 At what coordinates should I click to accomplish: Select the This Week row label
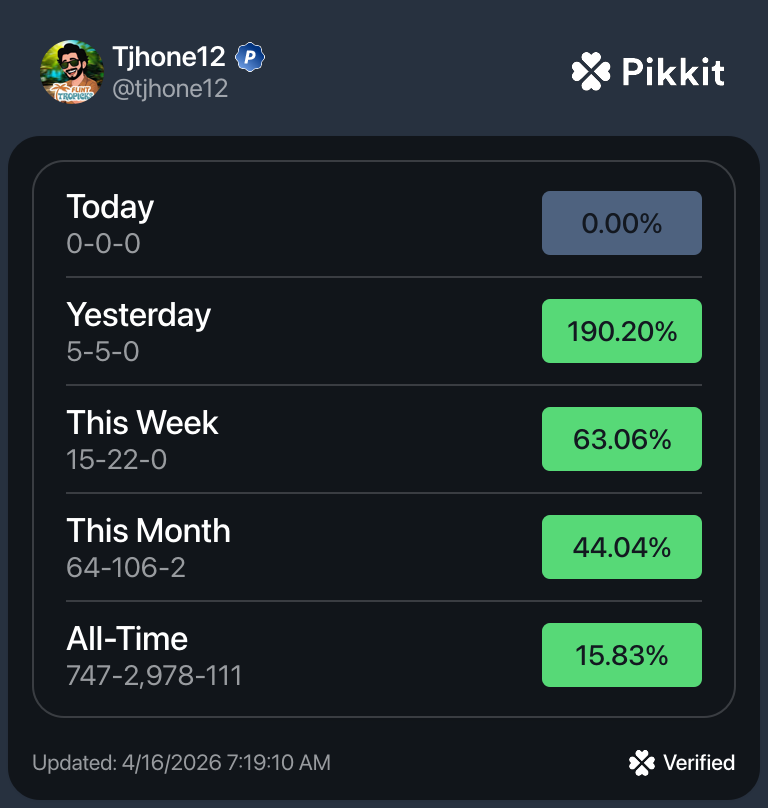[142, 423]
